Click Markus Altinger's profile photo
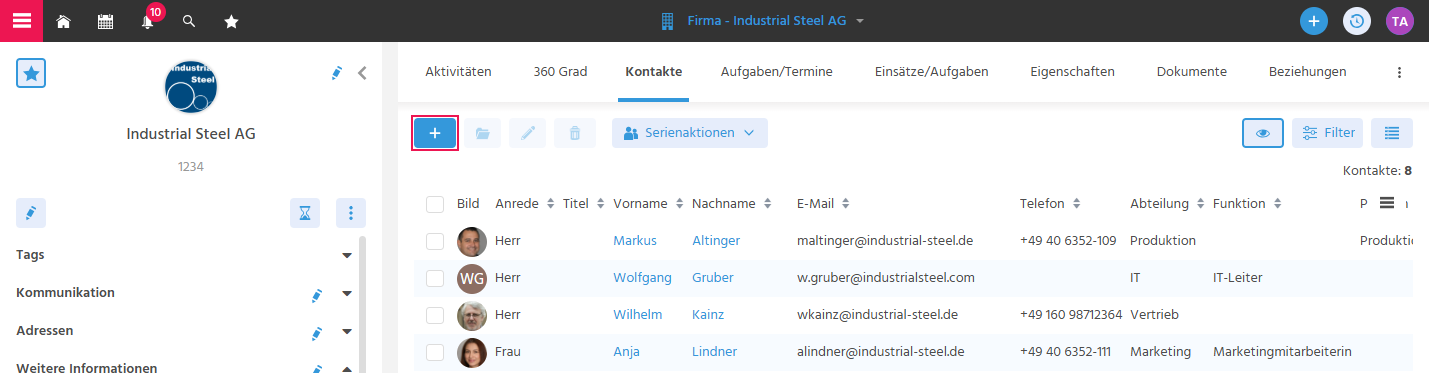The width and height of the screenshot is (1429, 373). click(x=472, y=242)
